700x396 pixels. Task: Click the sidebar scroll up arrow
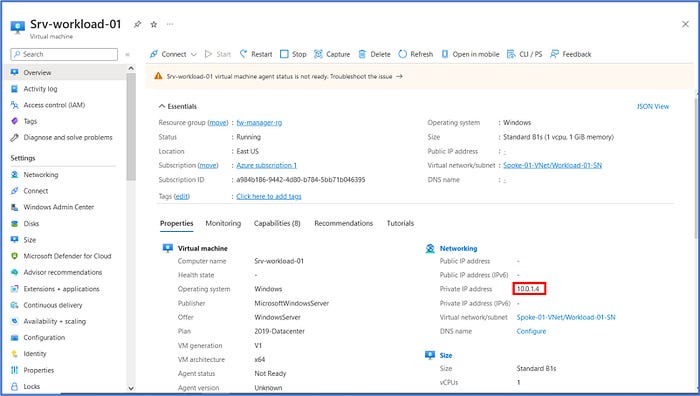(x=131, y=68)
